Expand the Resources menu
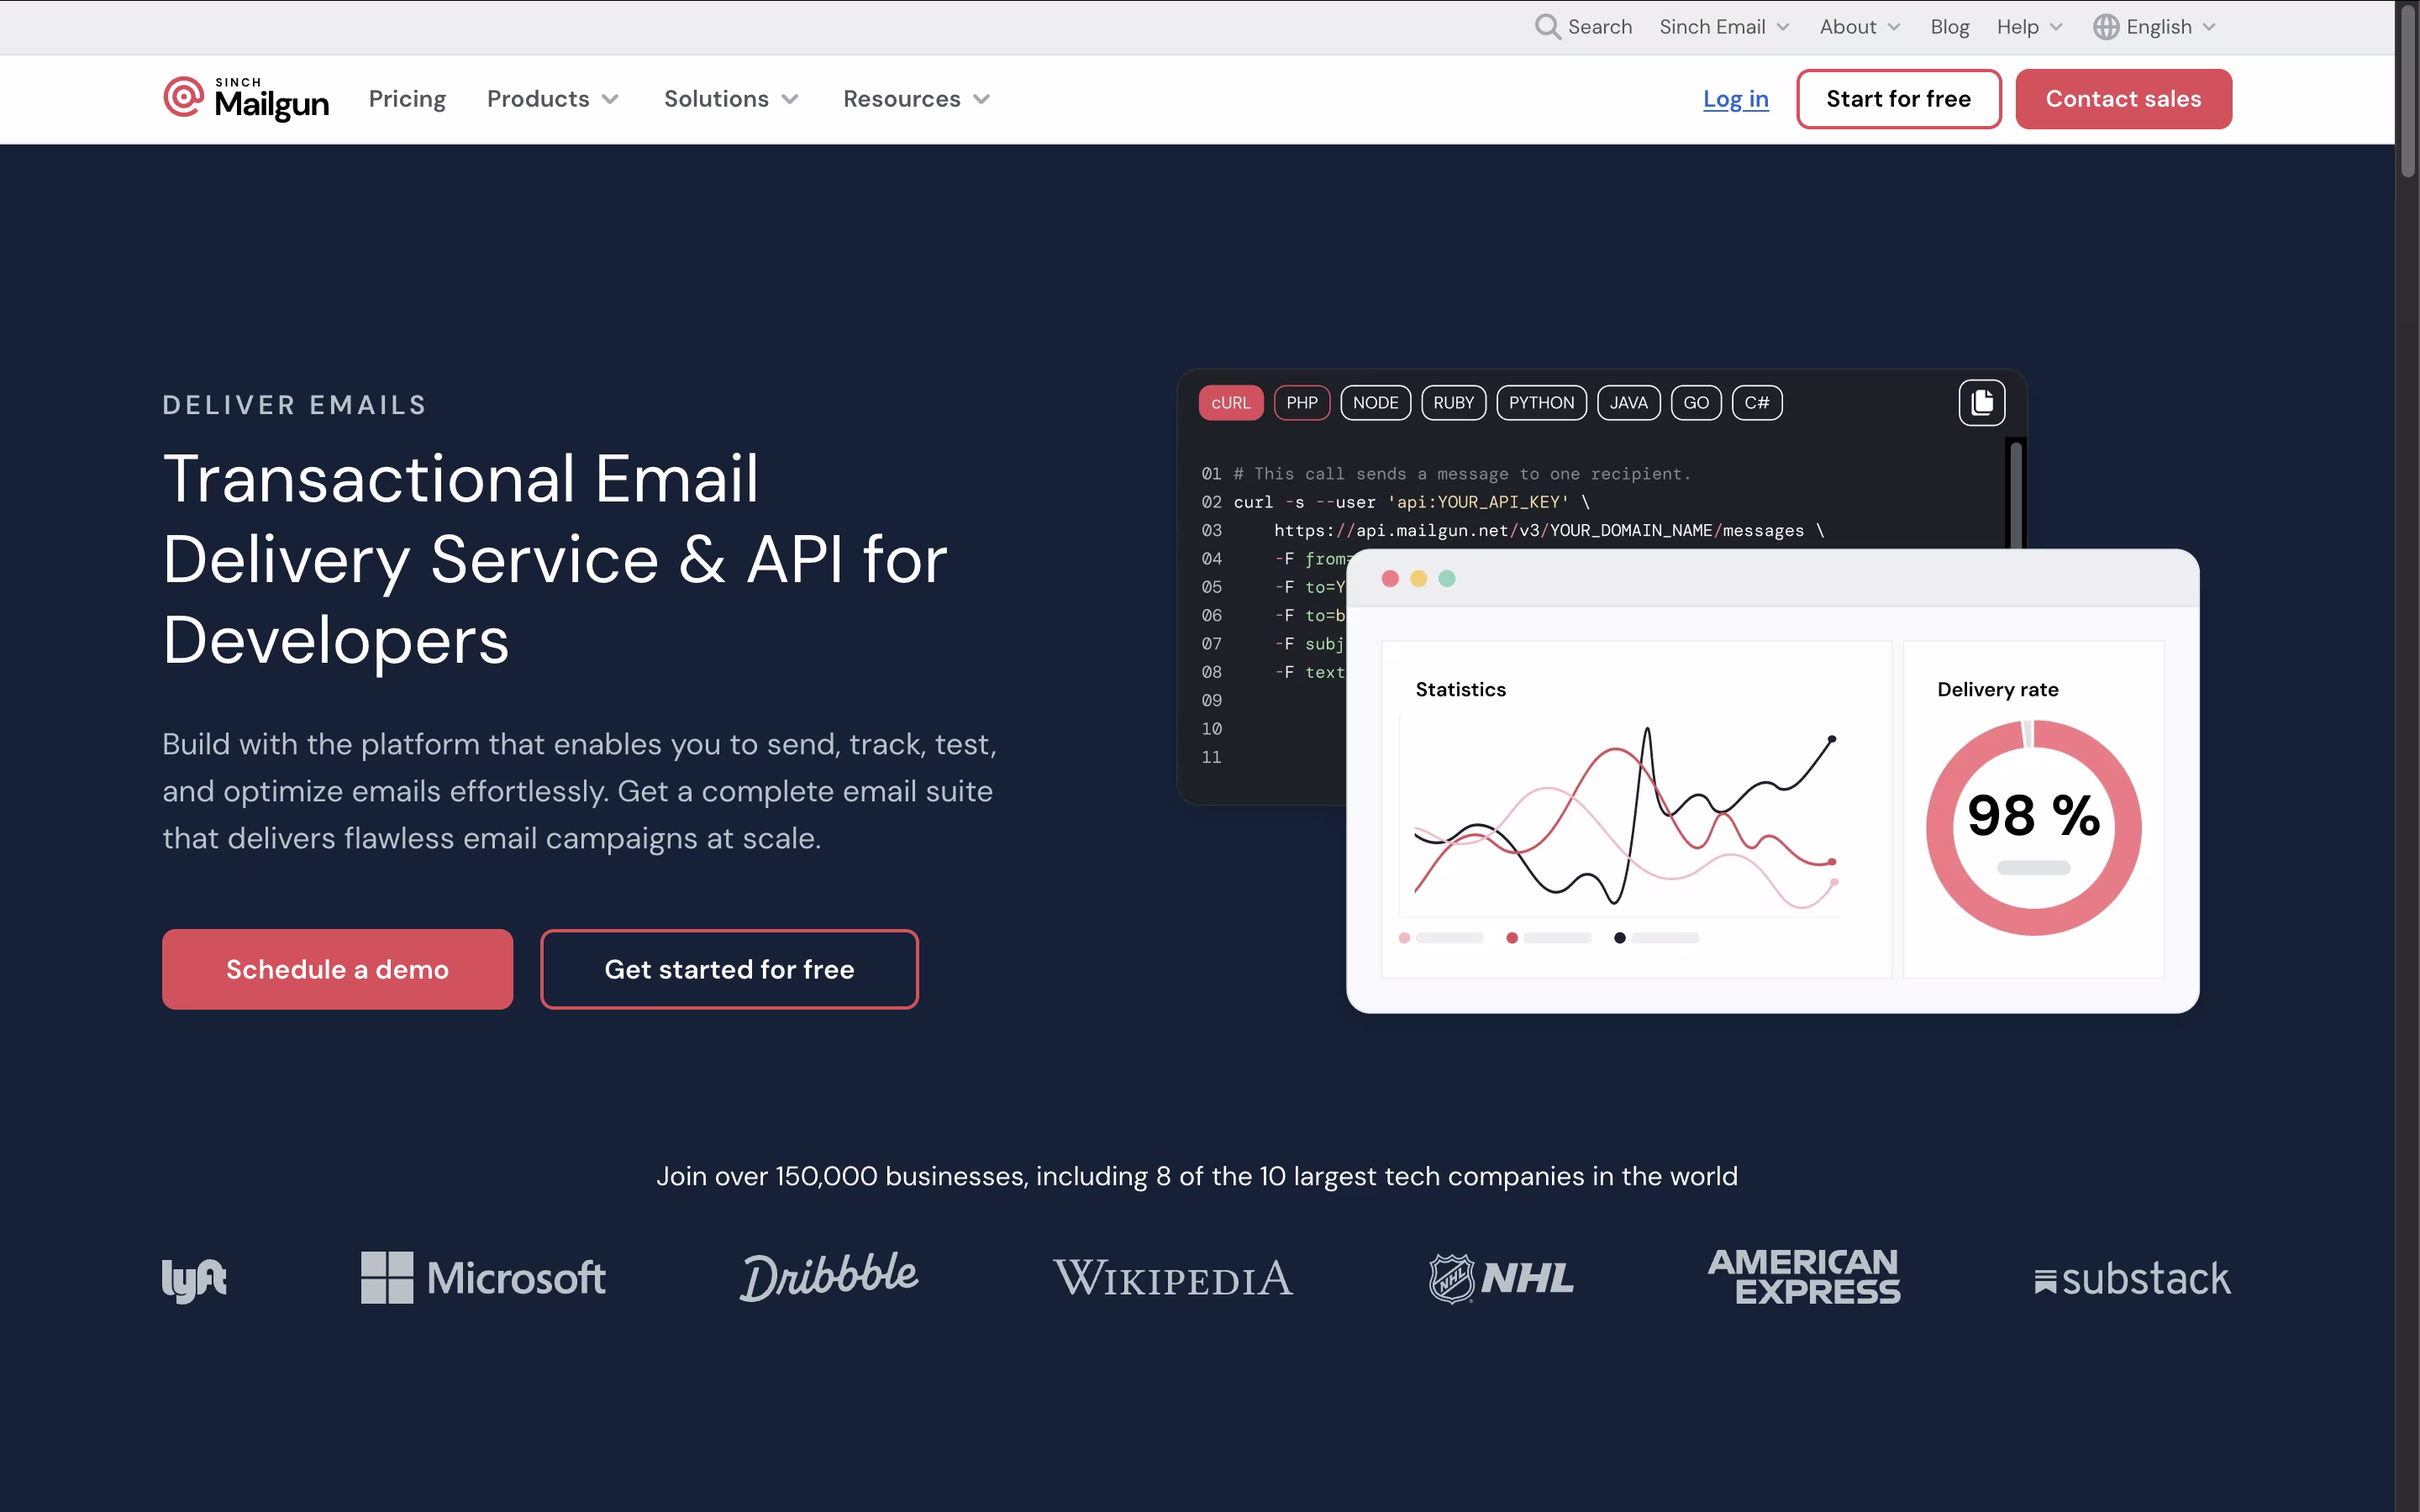This screenshot has width=2420, height=1512. point(916,99)
